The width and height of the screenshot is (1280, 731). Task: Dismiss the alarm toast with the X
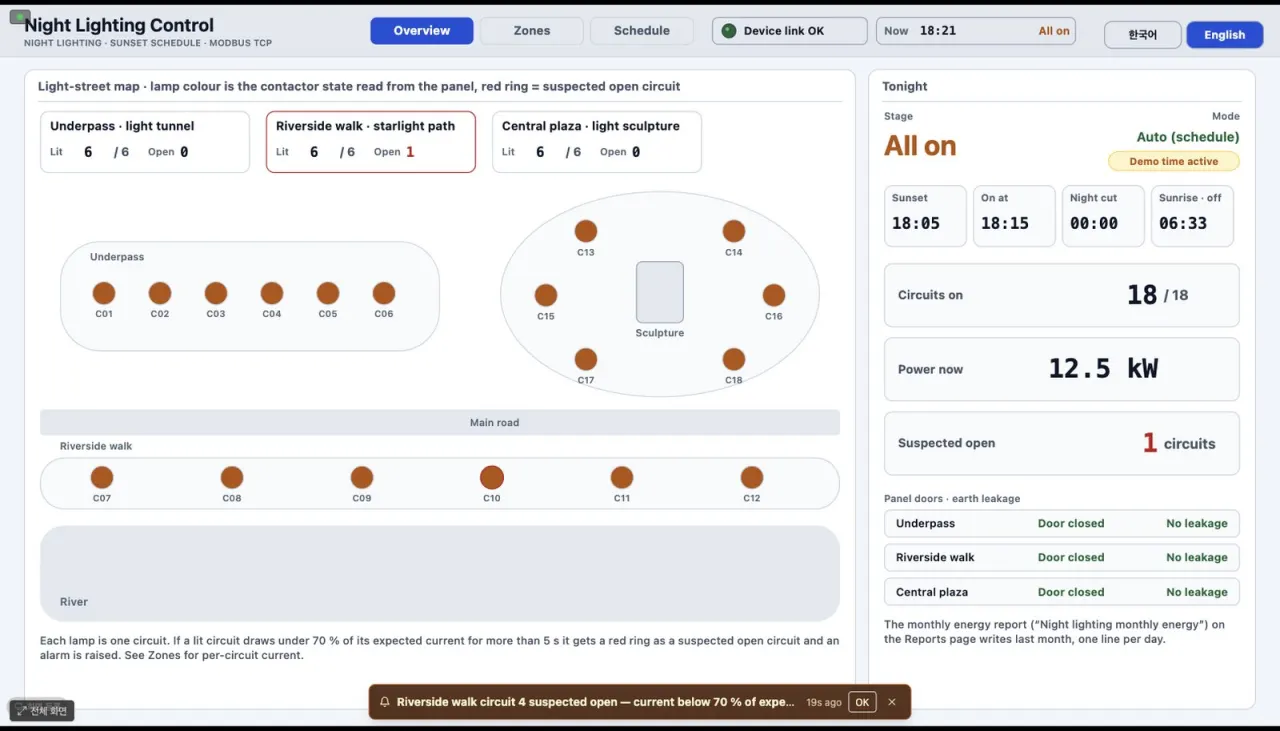[892, 702]
